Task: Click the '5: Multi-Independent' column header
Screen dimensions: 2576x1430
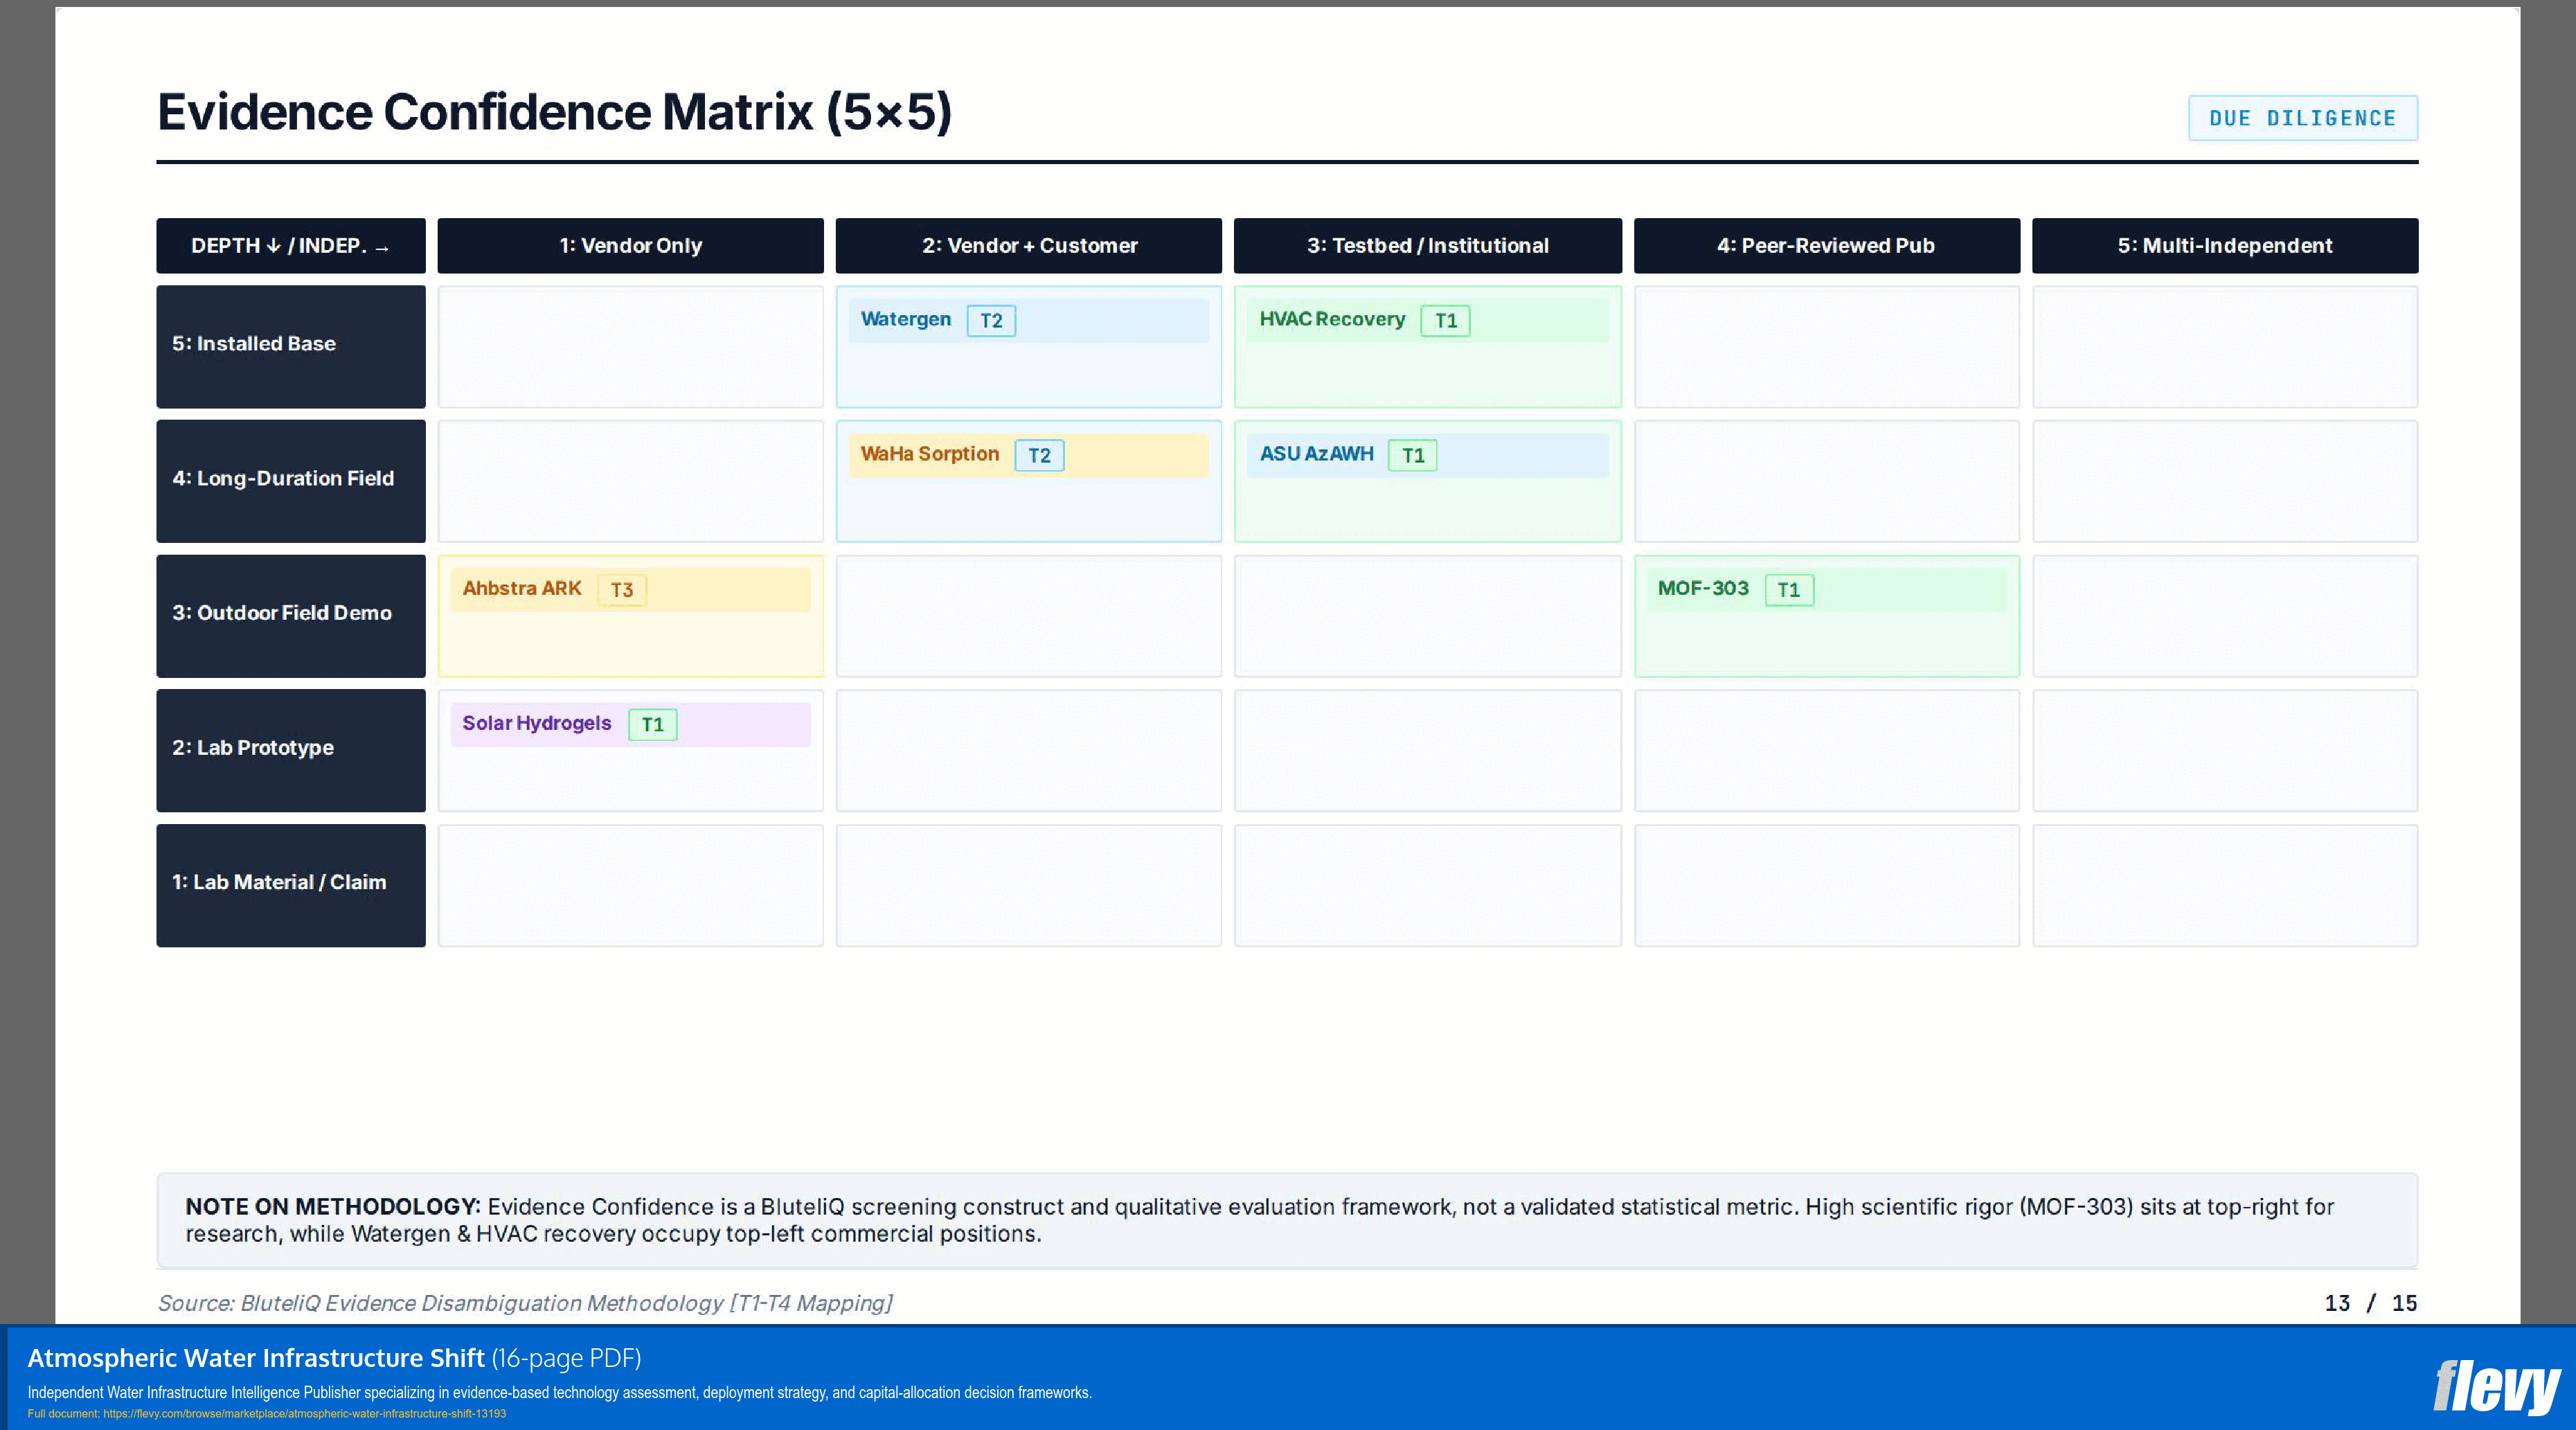Action: pos(2225,246)
